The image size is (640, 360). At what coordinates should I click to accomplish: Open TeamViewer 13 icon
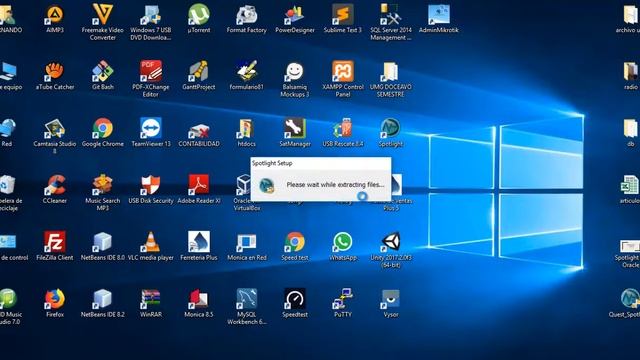point(151,128)
